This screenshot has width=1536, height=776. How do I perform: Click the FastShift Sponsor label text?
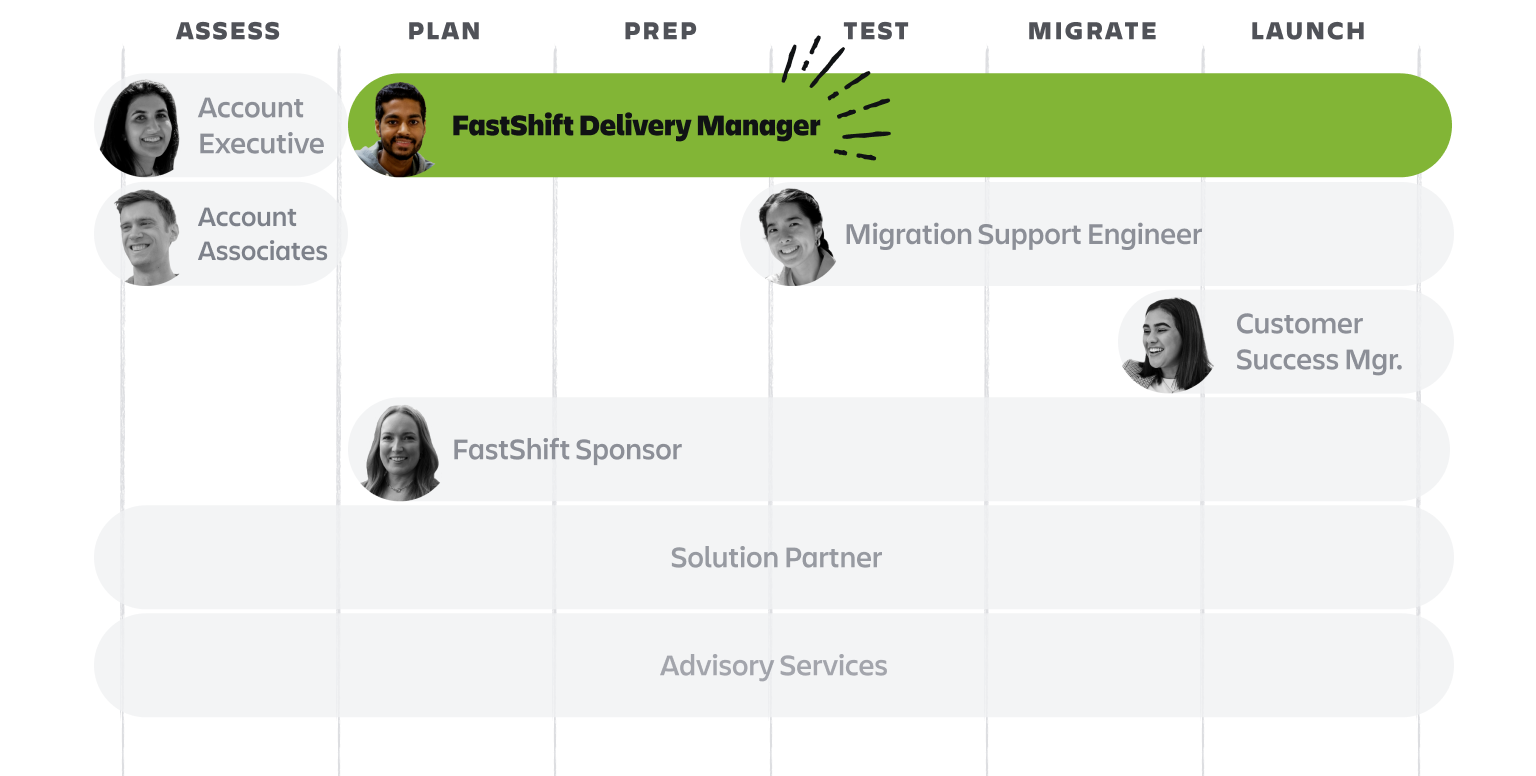[x=567, y=450]
